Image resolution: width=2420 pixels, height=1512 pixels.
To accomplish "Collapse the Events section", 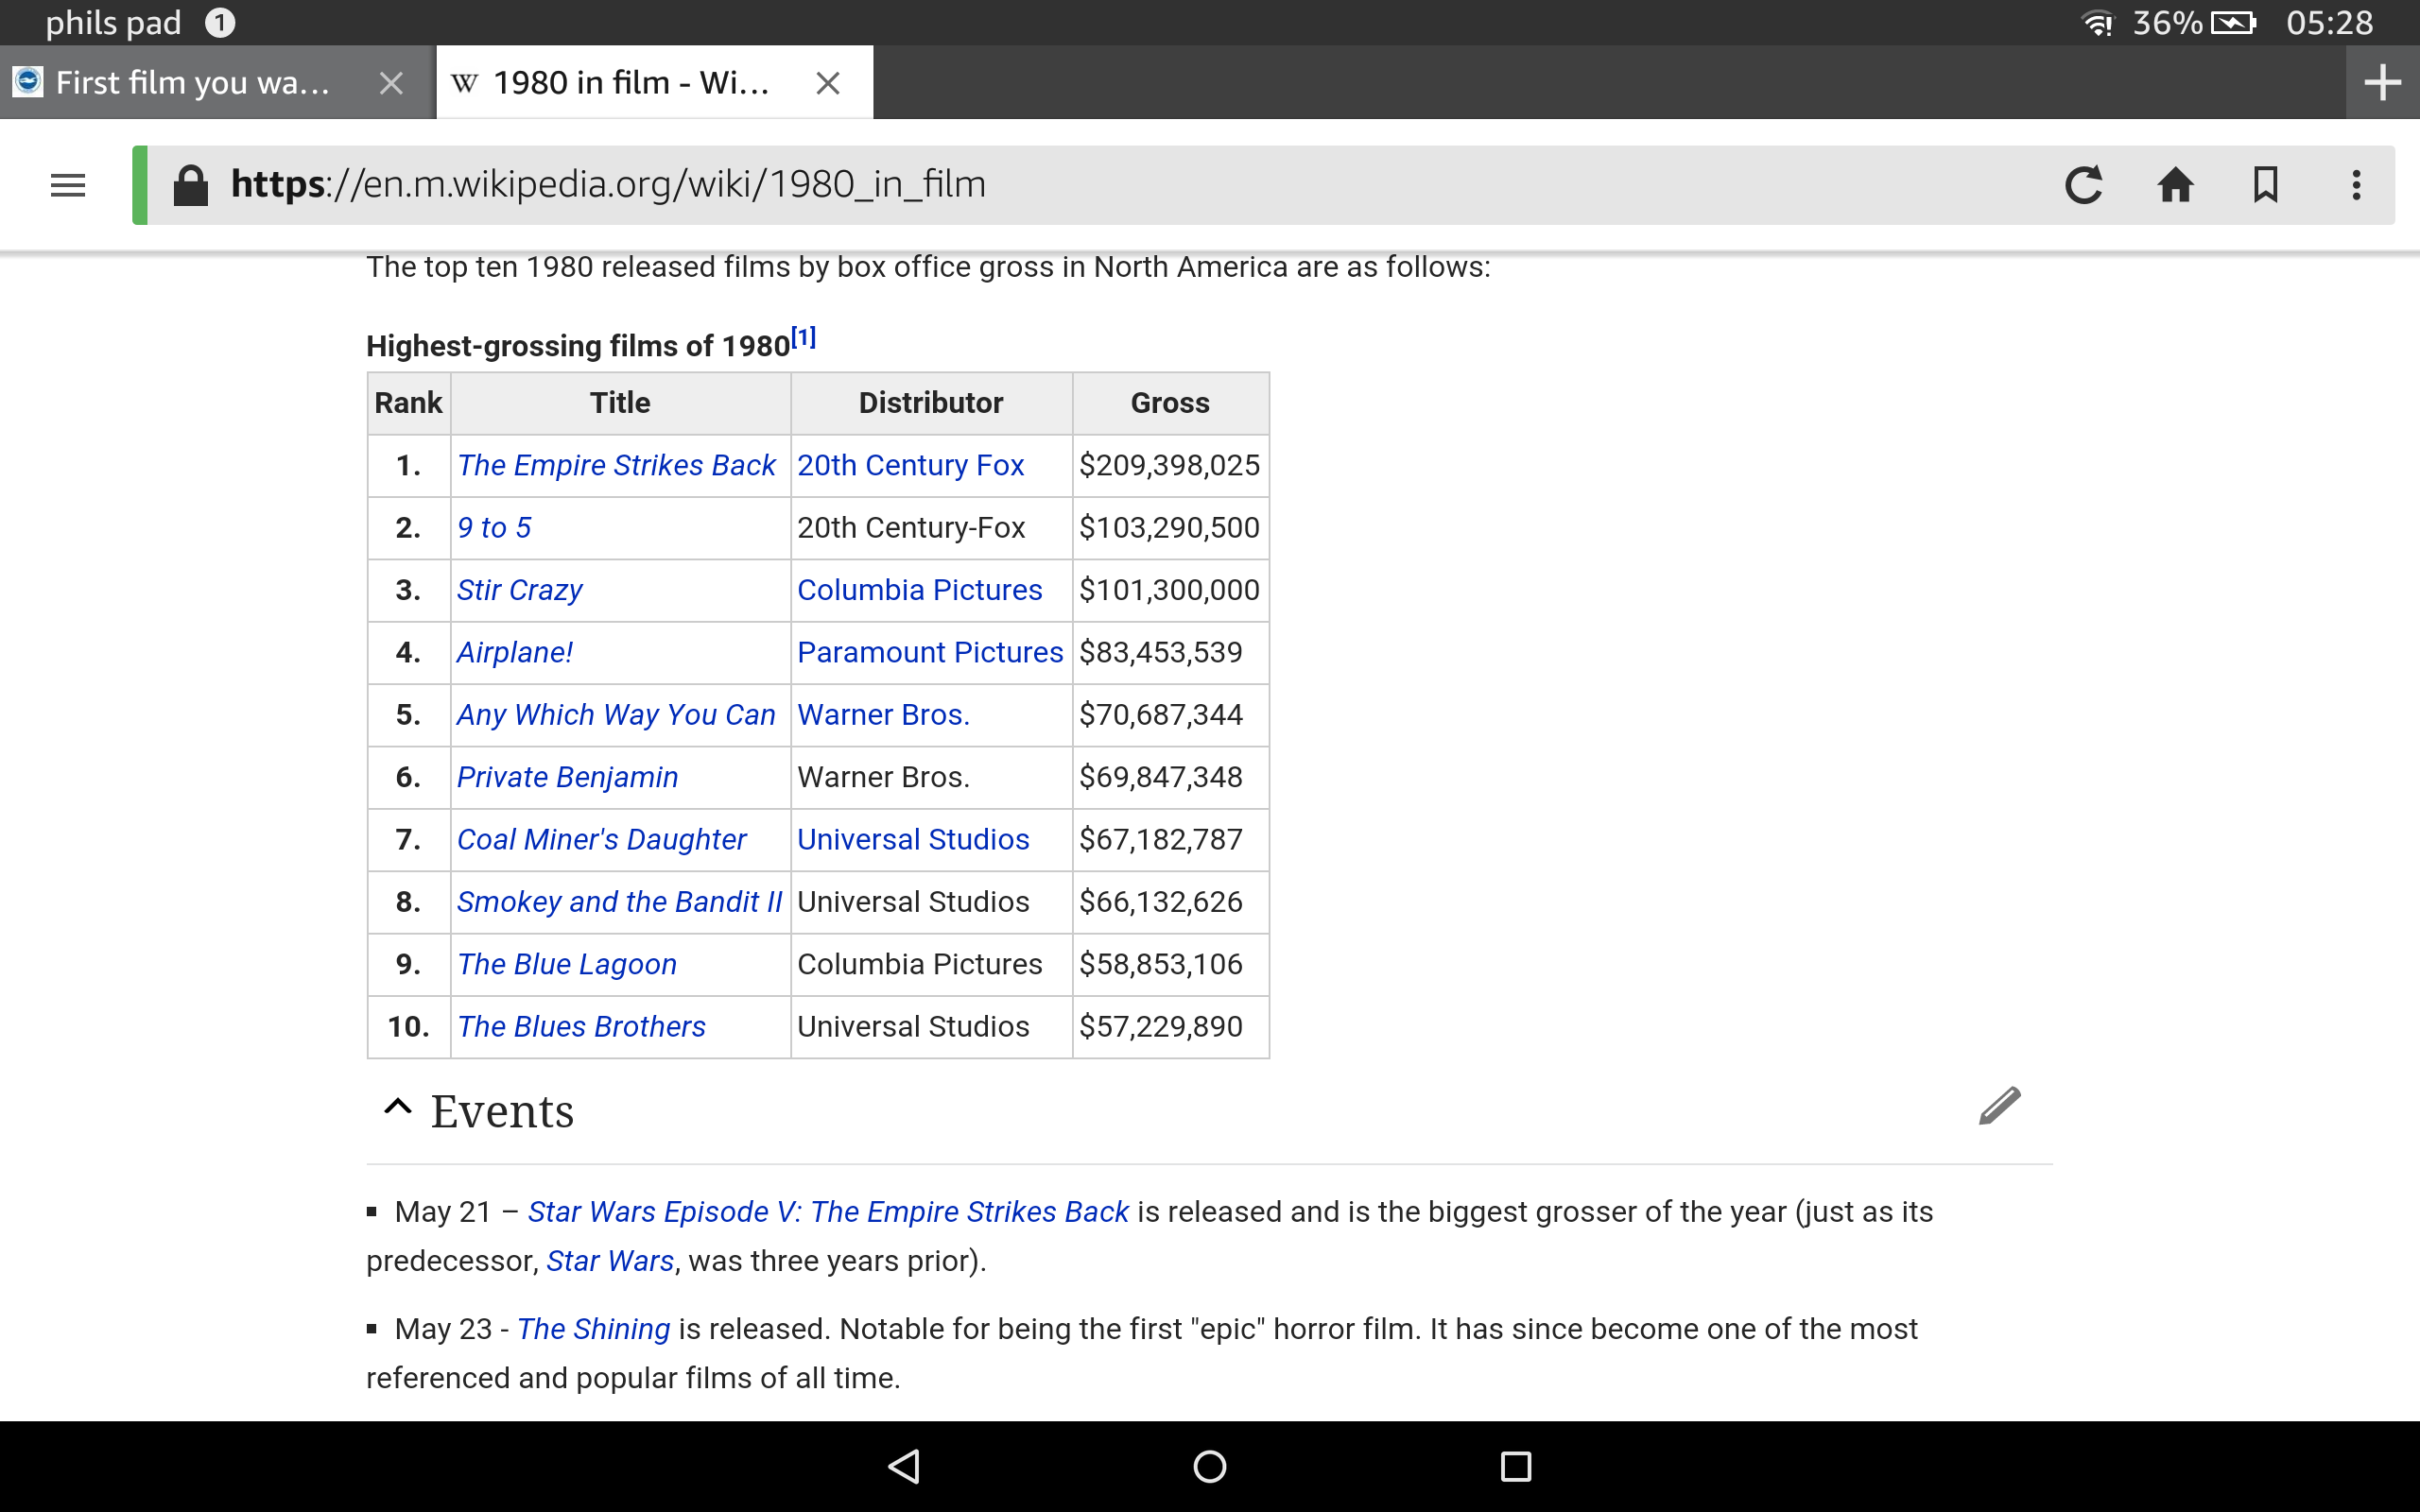I will point(398,1107).
